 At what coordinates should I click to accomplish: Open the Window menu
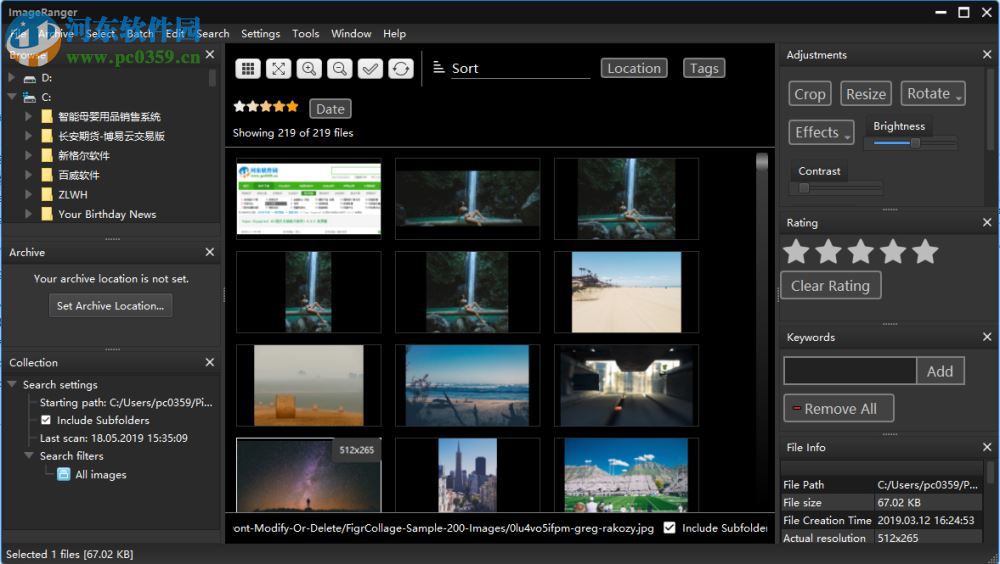(x=351, y=34)
